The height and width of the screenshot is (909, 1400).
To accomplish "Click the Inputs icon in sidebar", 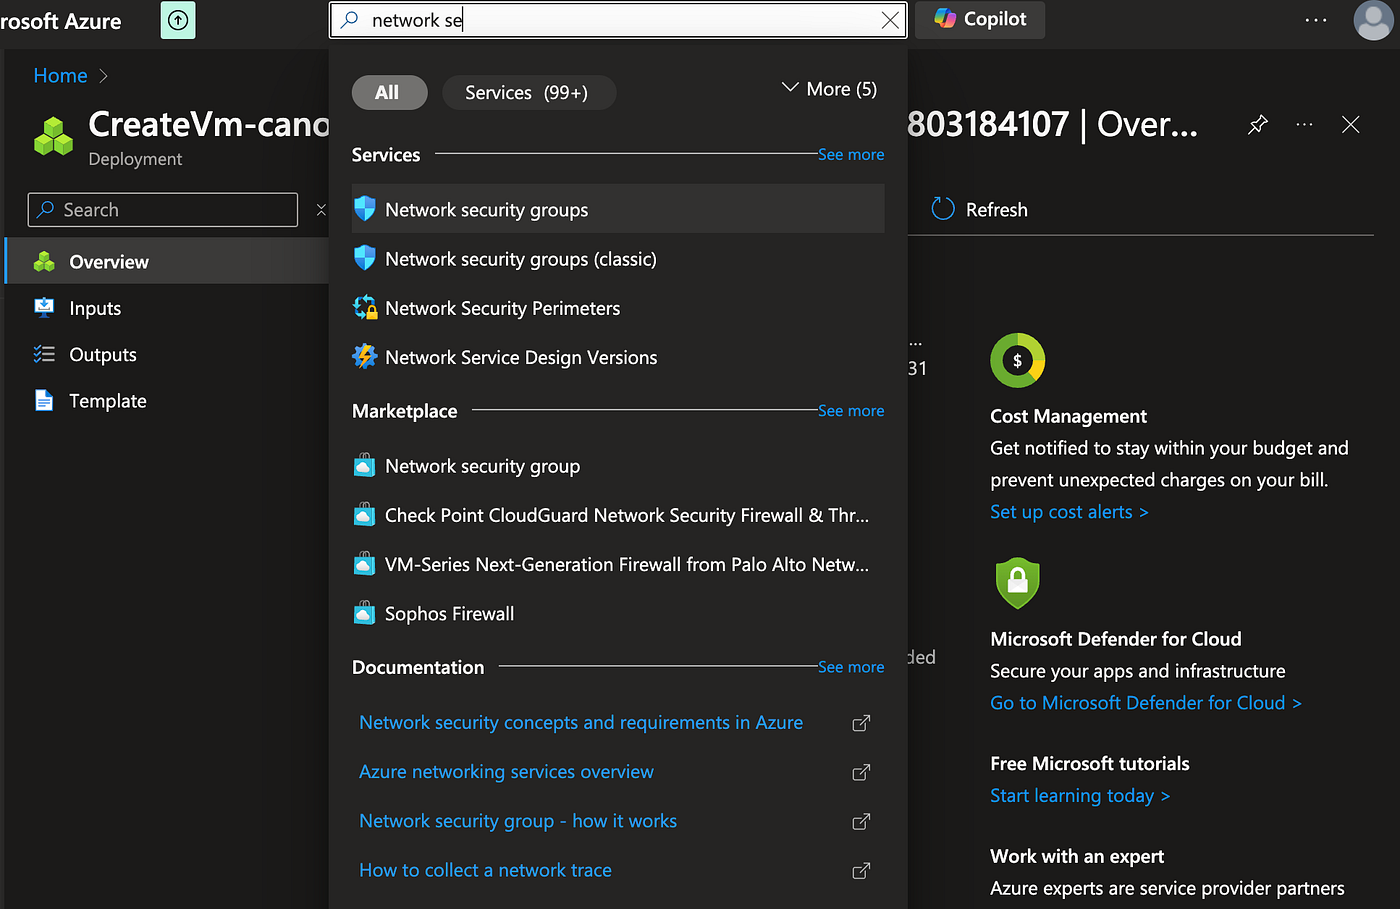I will [x=44, y=308].
